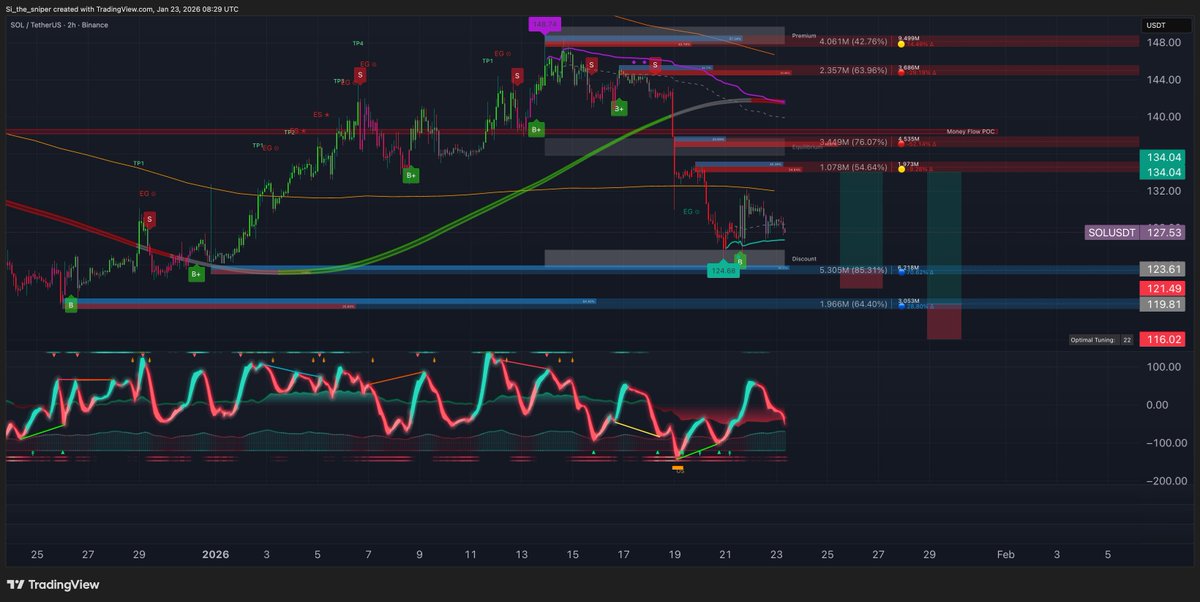The image size is (1200, 602).
Task: Click the Equilibrium zone label
Action: point(806,146)
